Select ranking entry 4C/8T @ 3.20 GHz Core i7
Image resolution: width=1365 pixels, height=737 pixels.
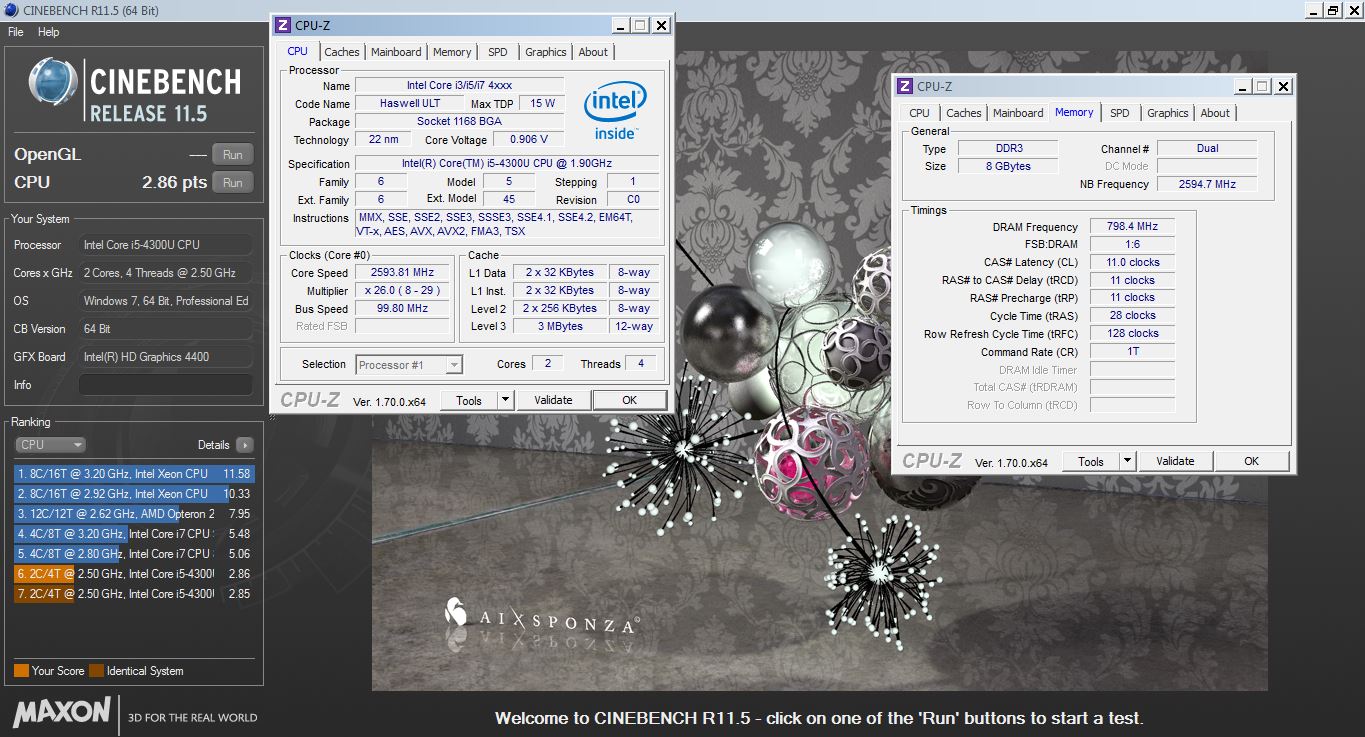click(x=134, y=534)
